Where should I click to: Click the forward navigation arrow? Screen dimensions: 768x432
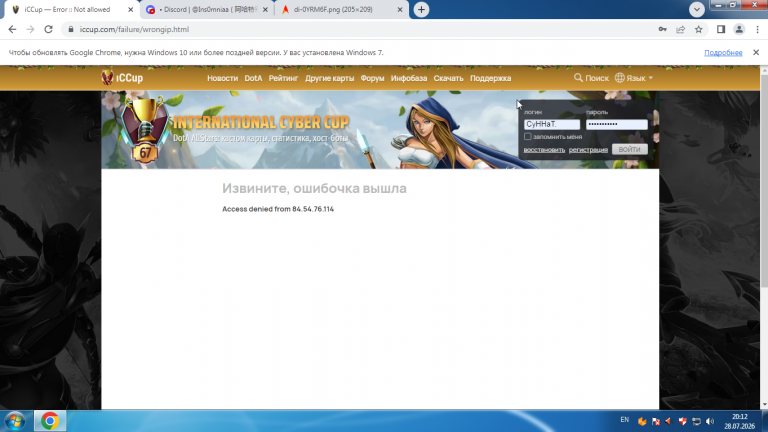coord(30,29)
